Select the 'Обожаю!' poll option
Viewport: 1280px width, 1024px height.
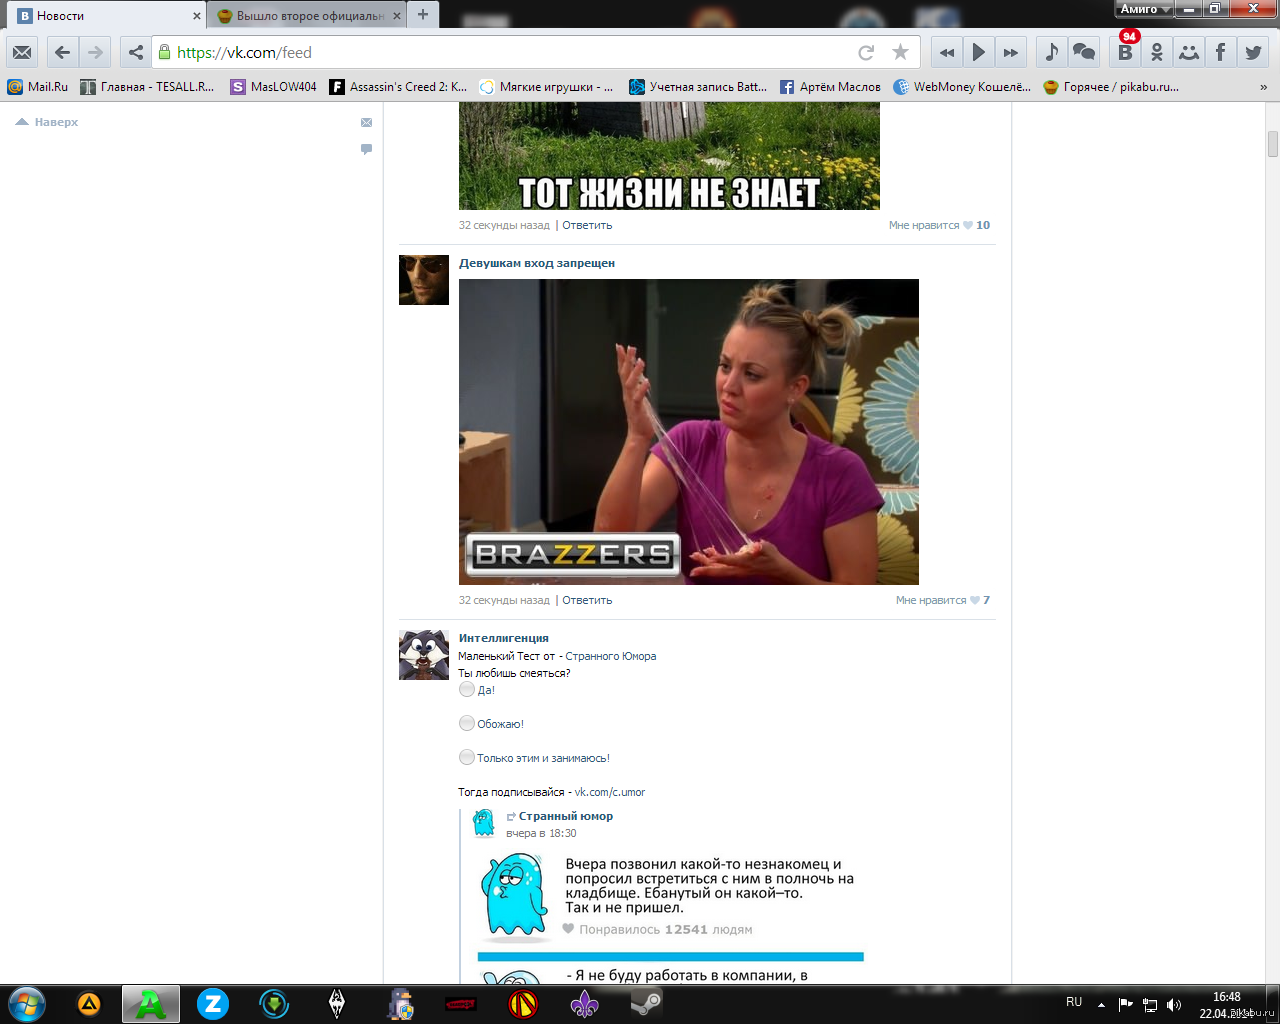tap(467, 723)
